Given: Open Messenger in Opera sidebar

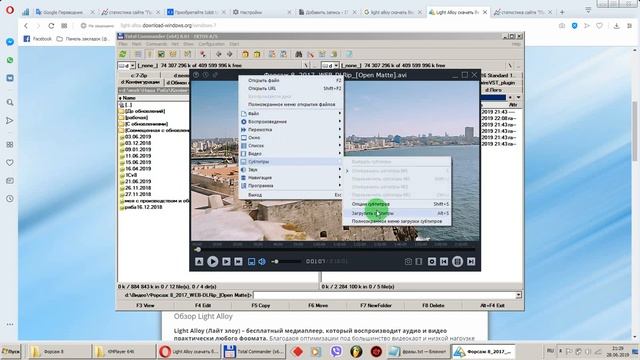Looking at the screenshot, I should click(10, 42).
